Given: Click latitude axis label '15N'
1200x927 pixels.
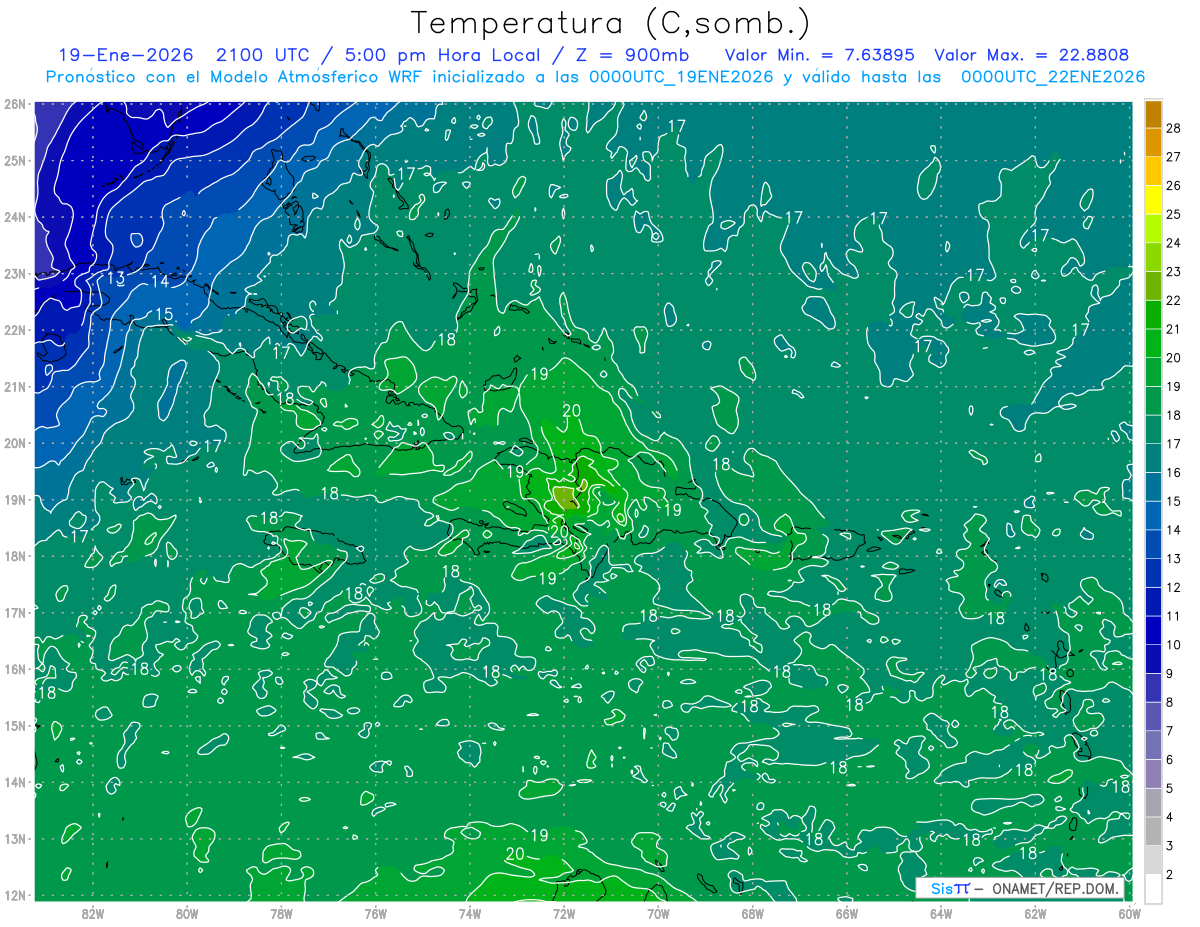Looking at the screenshot, I should pyautogui.click(x=15, y=726).
